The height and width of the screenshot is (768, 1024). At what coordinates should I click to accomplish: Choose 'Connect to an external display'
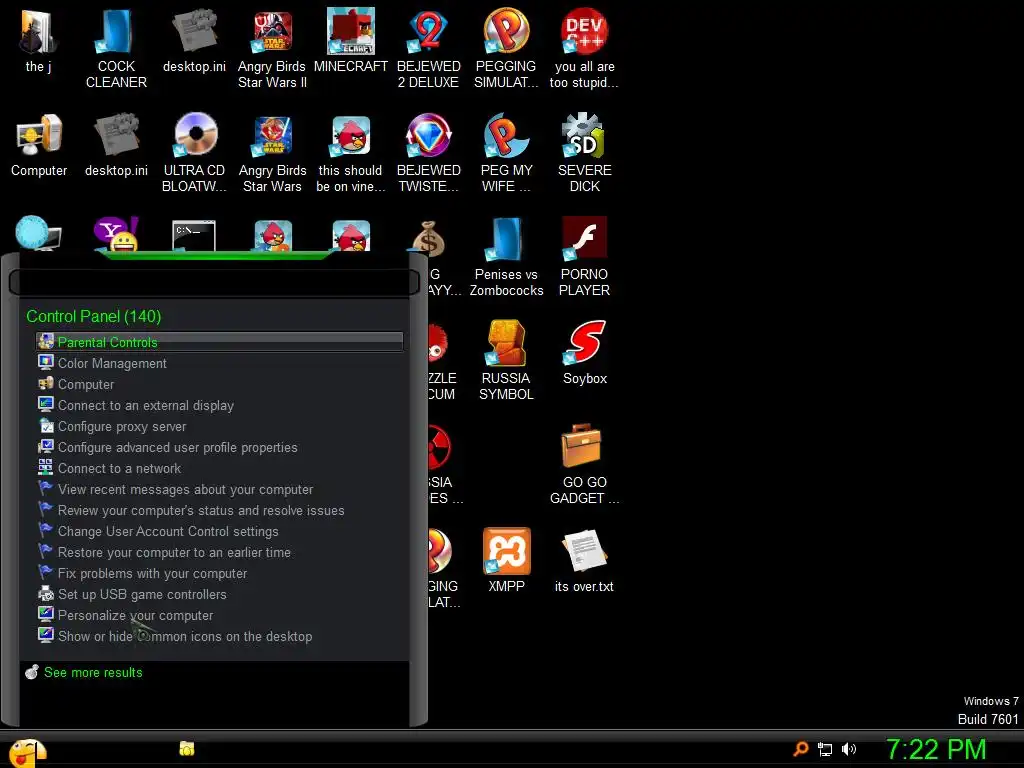(x=219, y=405)
